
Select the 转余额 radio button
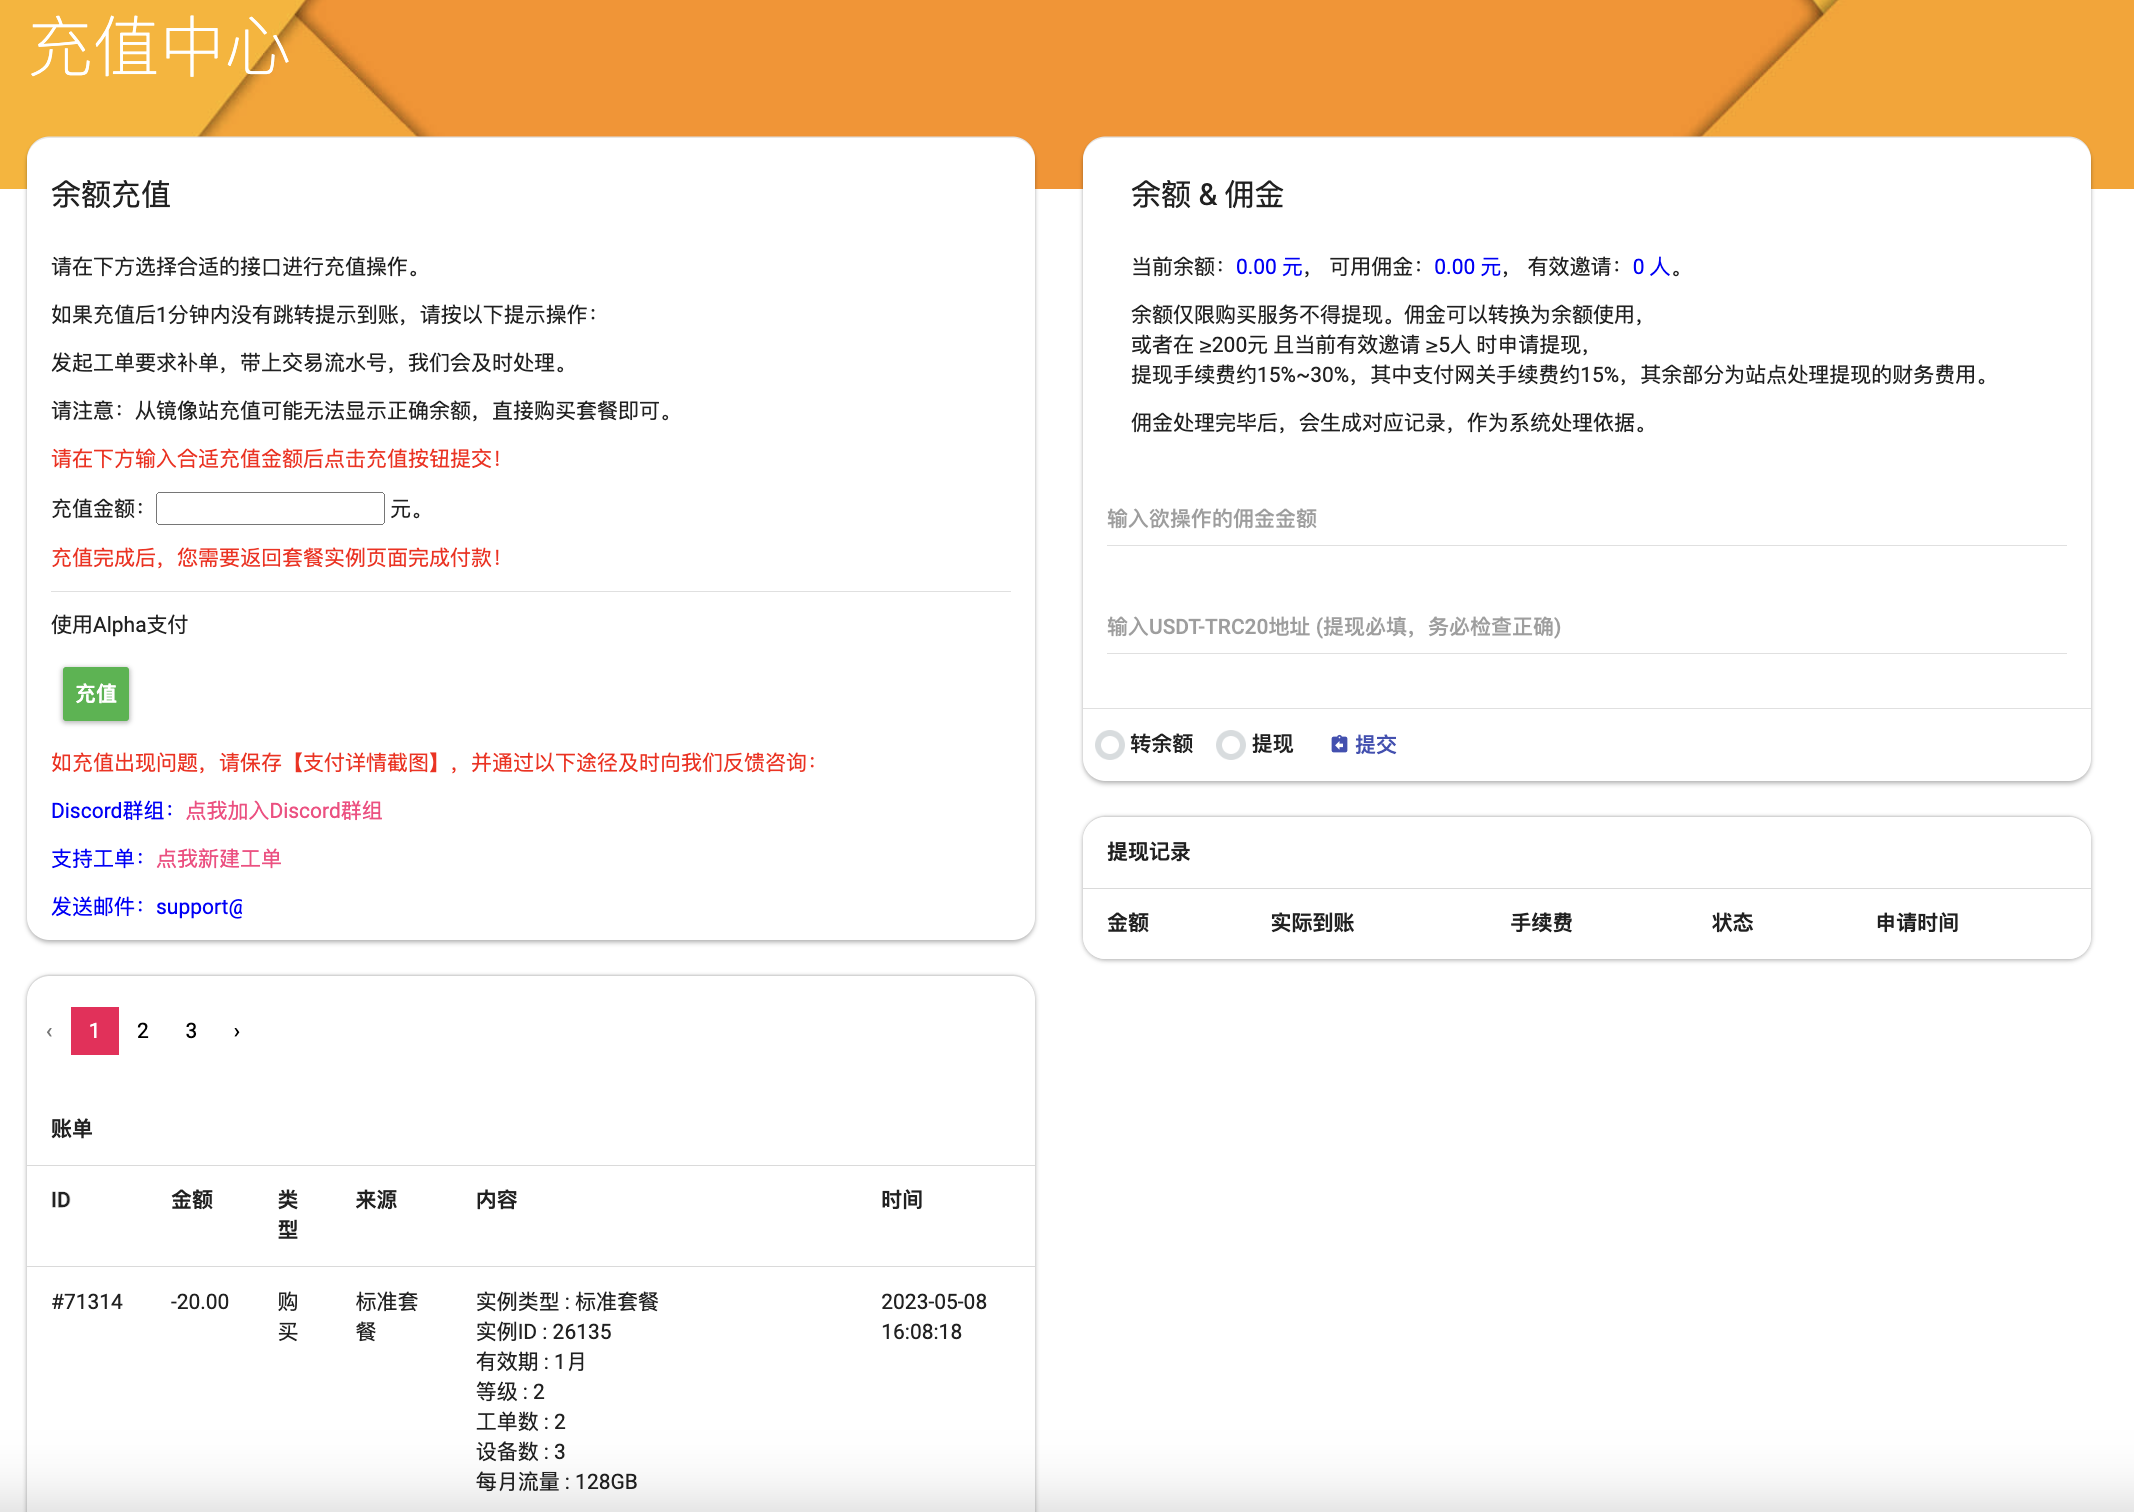click(x=1110, y=744)
